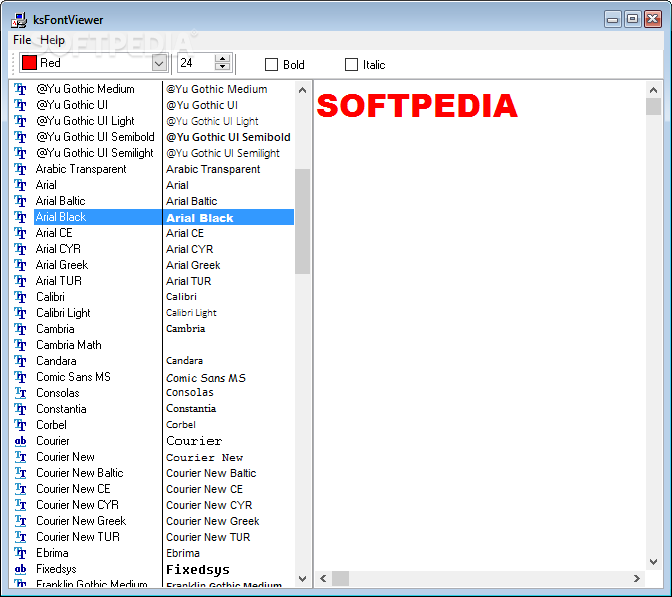Click the icon next to Arial Greek
The image size is (672, 597).
(20, 265)
